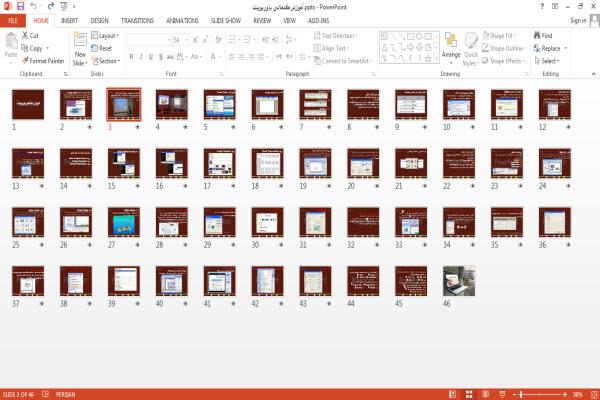Screen dimensions: 600x400
Task: Switch to Normal view in status bar
Action: [452, 394]
